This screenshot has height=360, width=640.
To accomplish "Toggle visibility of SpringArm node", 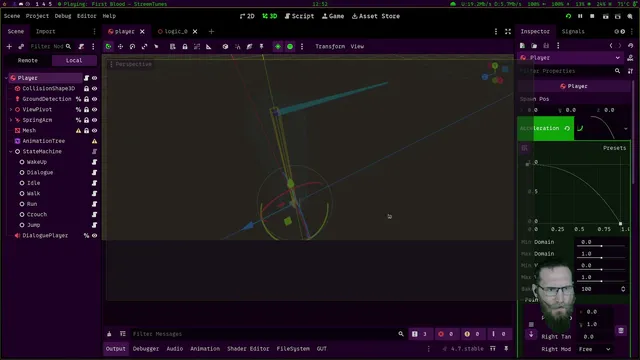I will (x=94, y=120).
